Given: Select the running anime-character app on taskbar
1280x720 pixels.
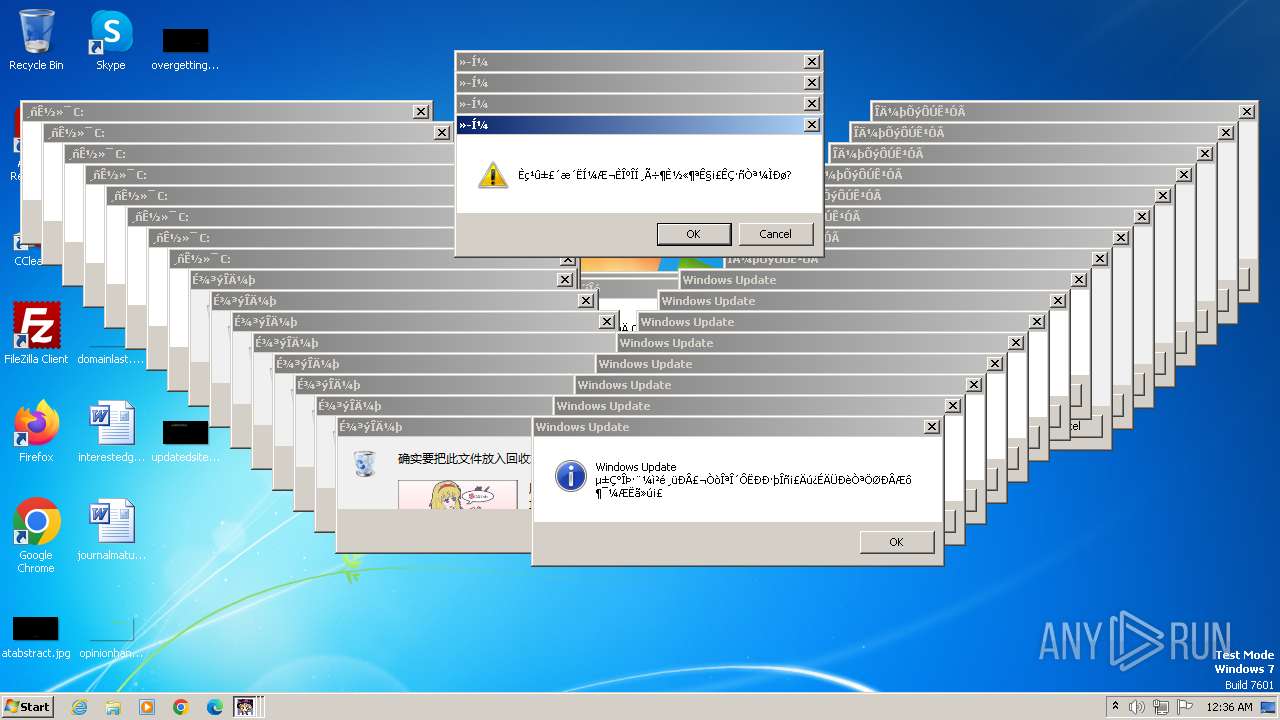Looking at the screenshot, I should coord(246,707).
